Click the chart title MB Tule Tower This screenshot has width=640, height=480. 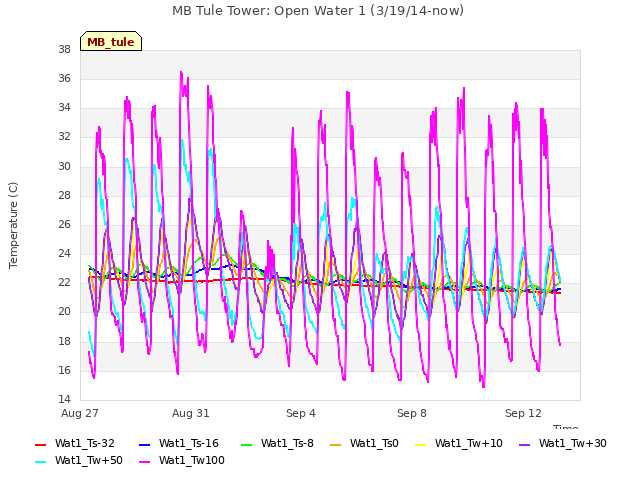318,11
